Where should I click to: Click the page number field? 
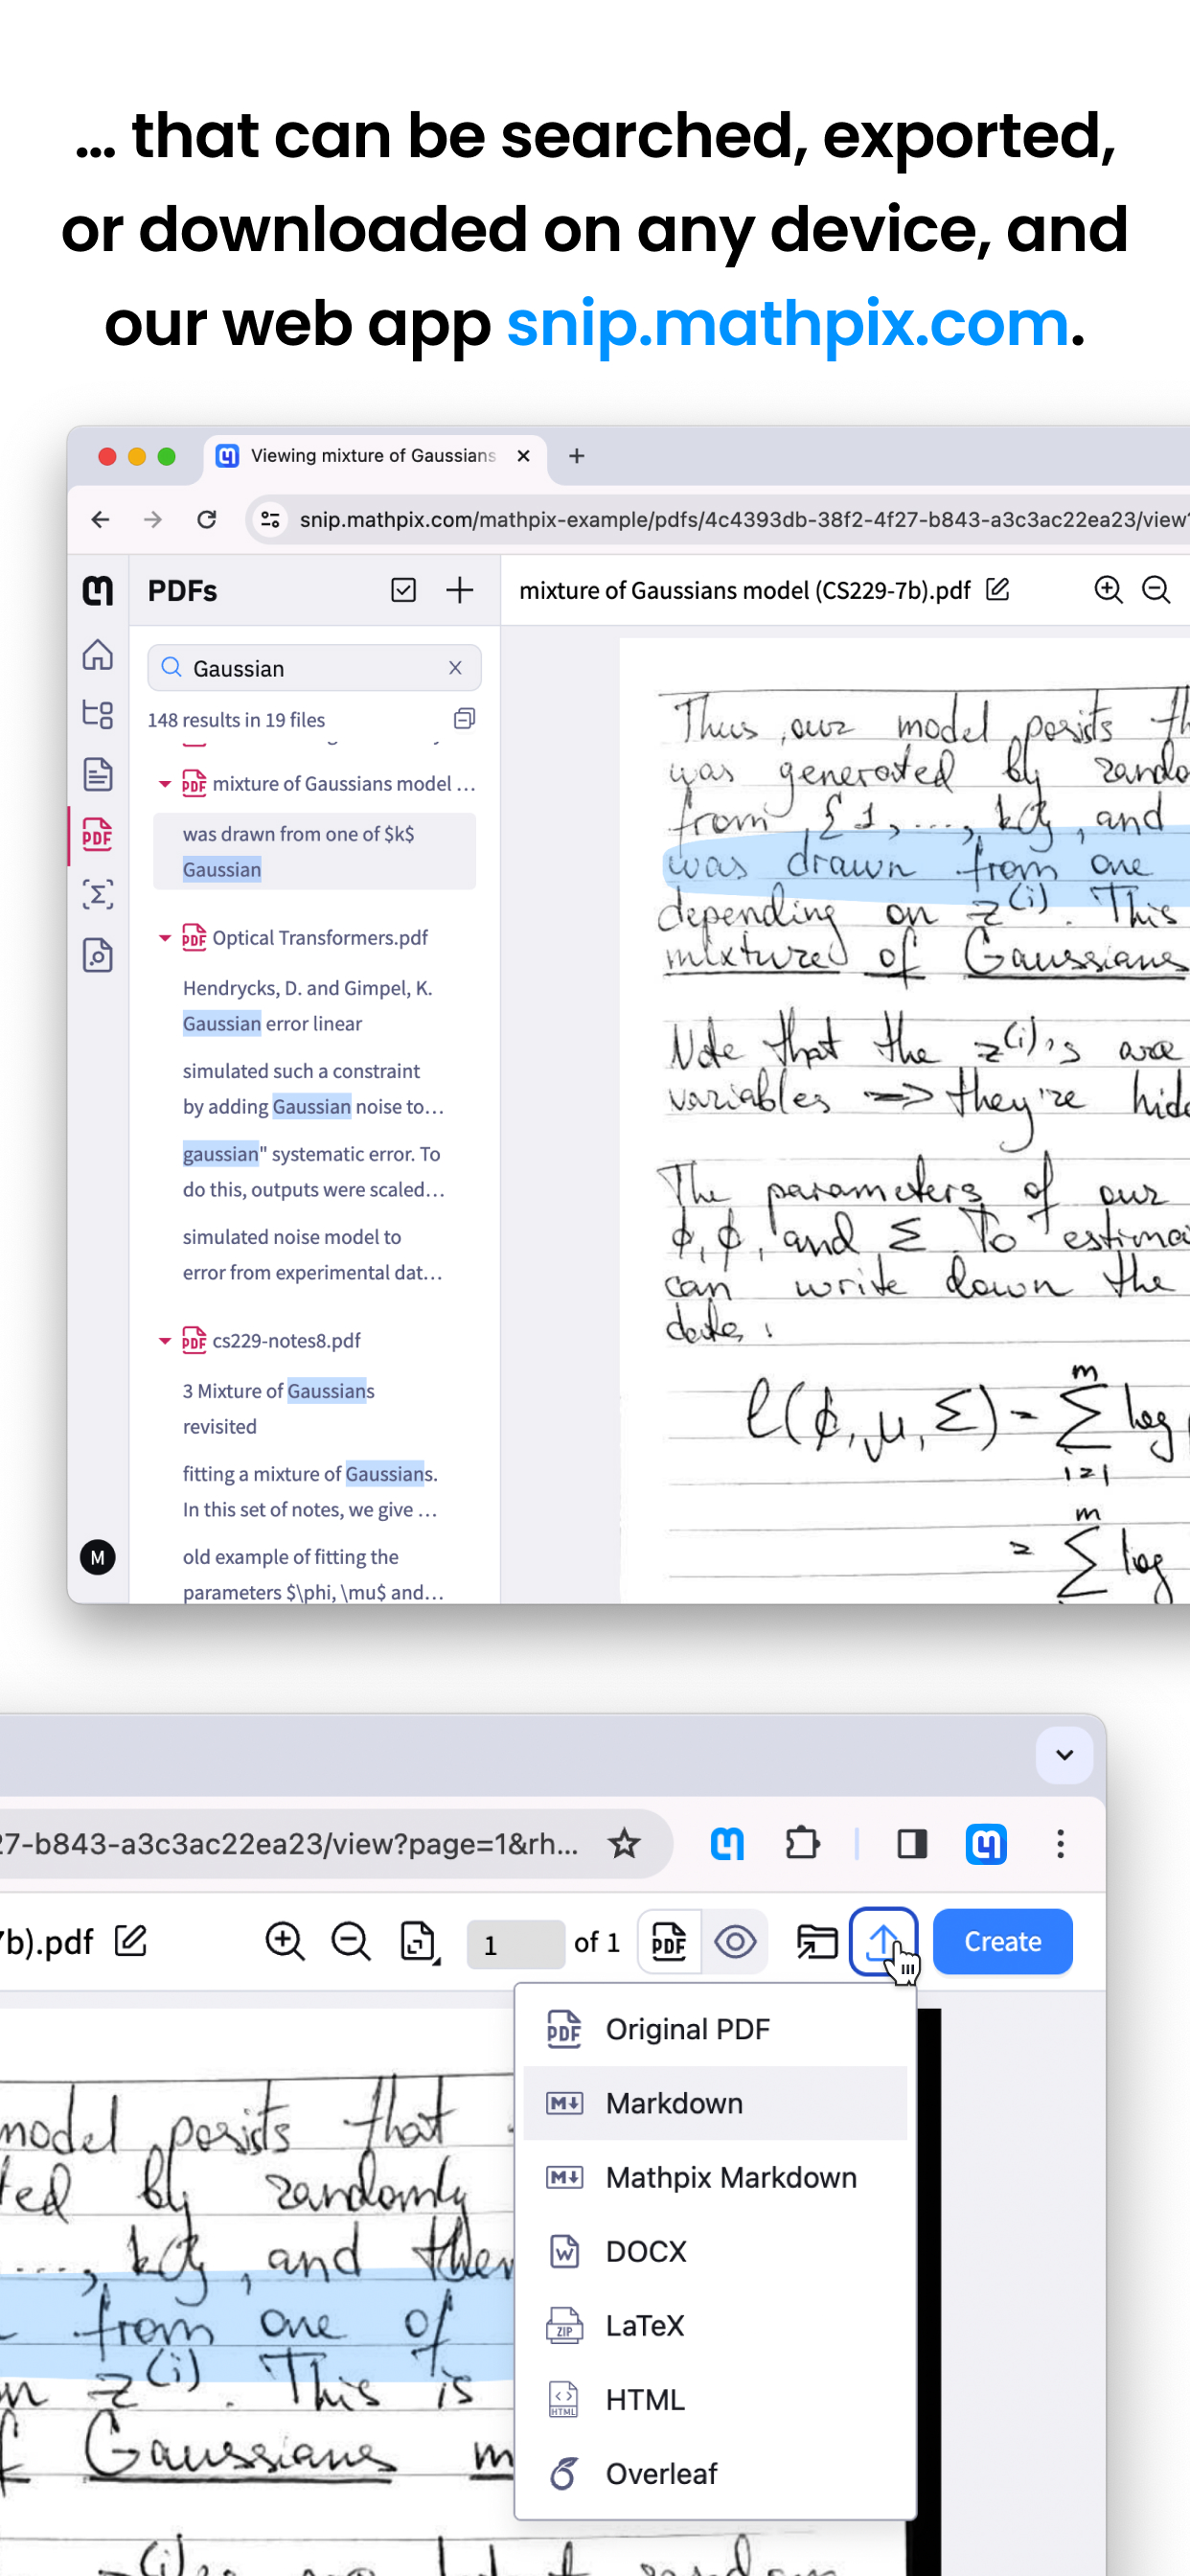(x=515, y=1944)
